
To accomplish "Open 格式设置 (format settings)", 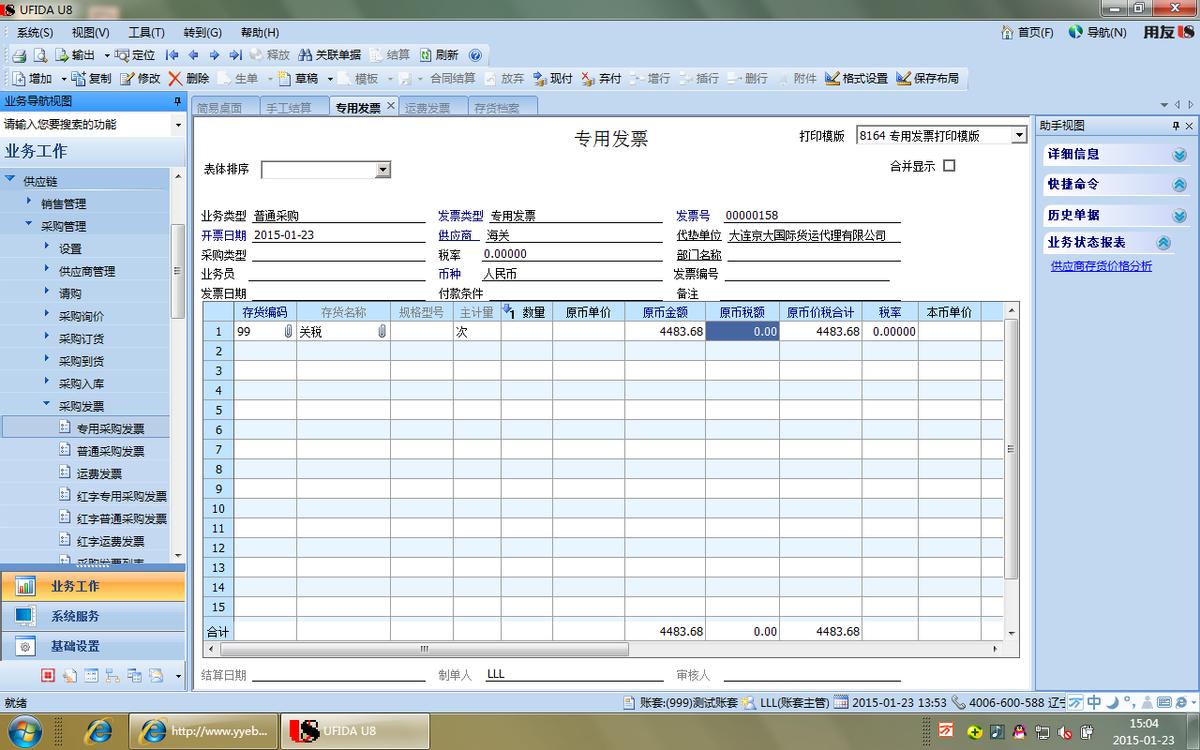I will 857,78.
